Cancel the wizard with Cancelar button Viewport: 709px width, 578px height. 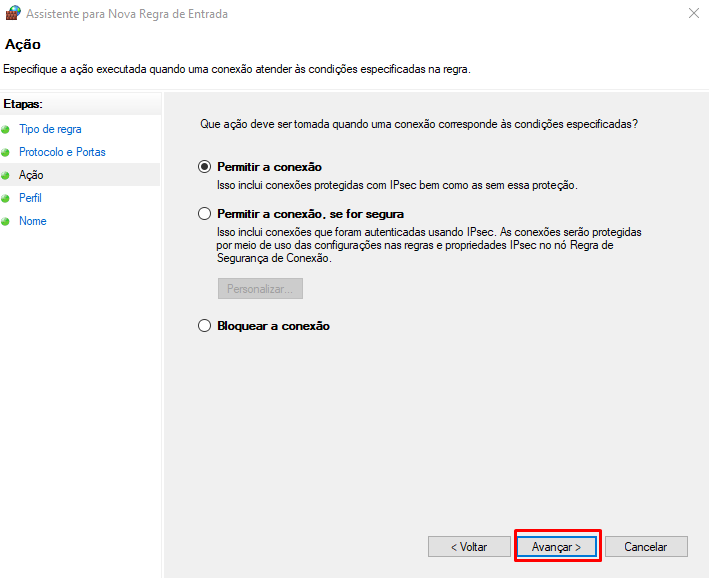pyautogui.click(x=646, y=547)
